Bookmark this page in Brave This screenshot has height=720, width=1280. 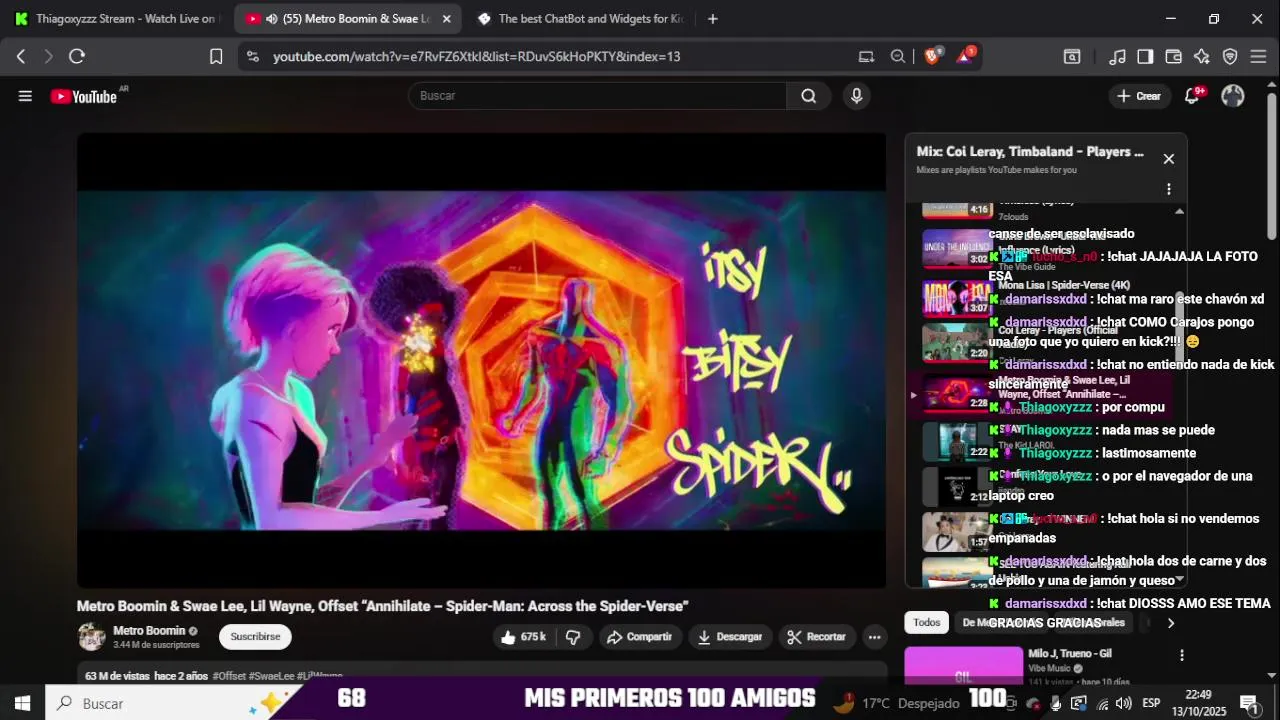216,57
